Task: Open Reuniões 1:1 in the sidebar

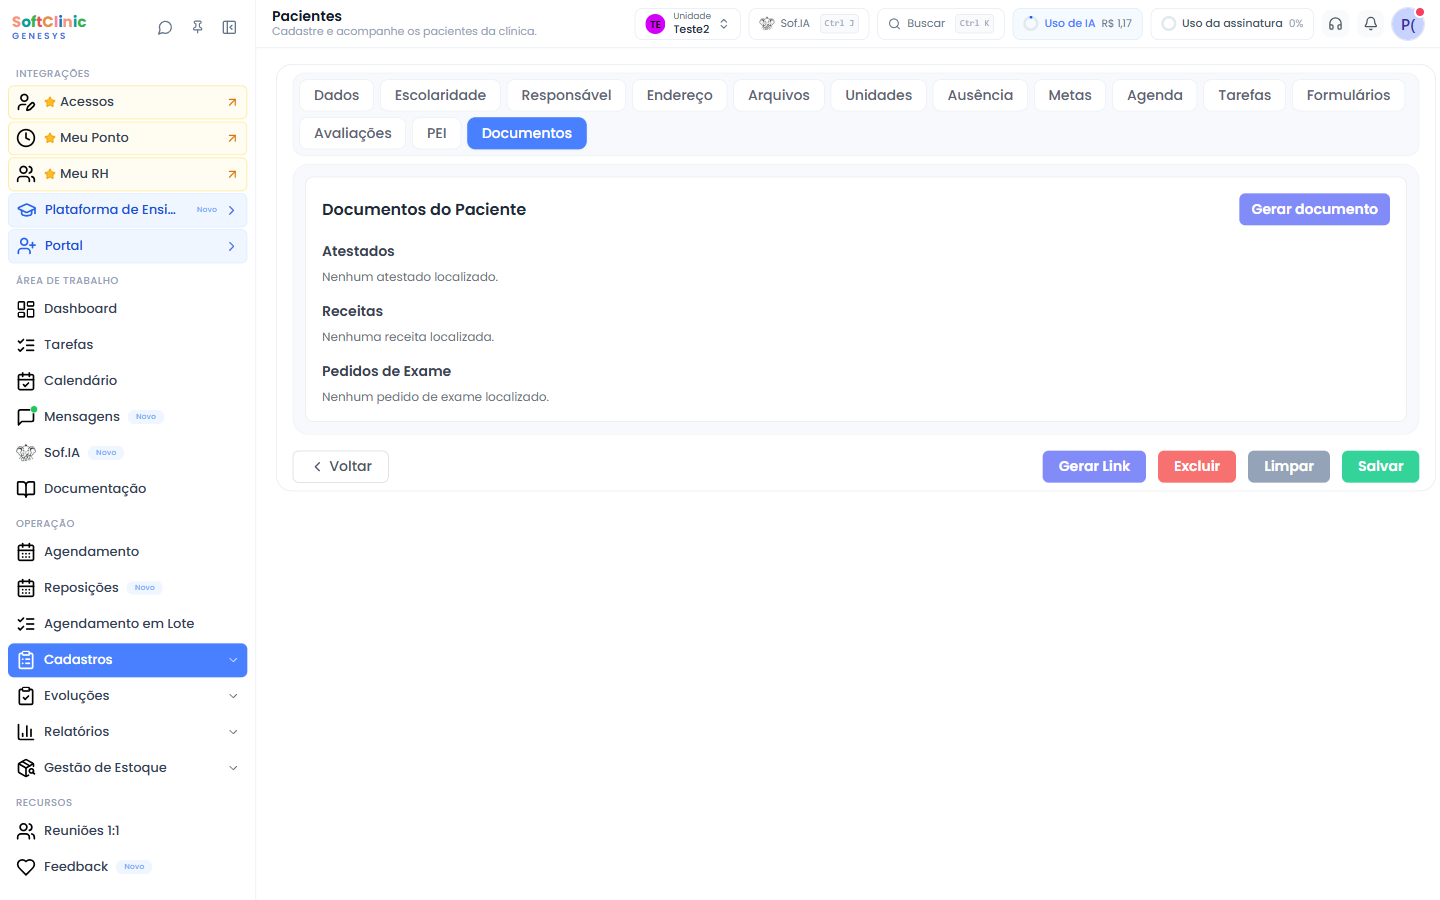Action: 128,831
